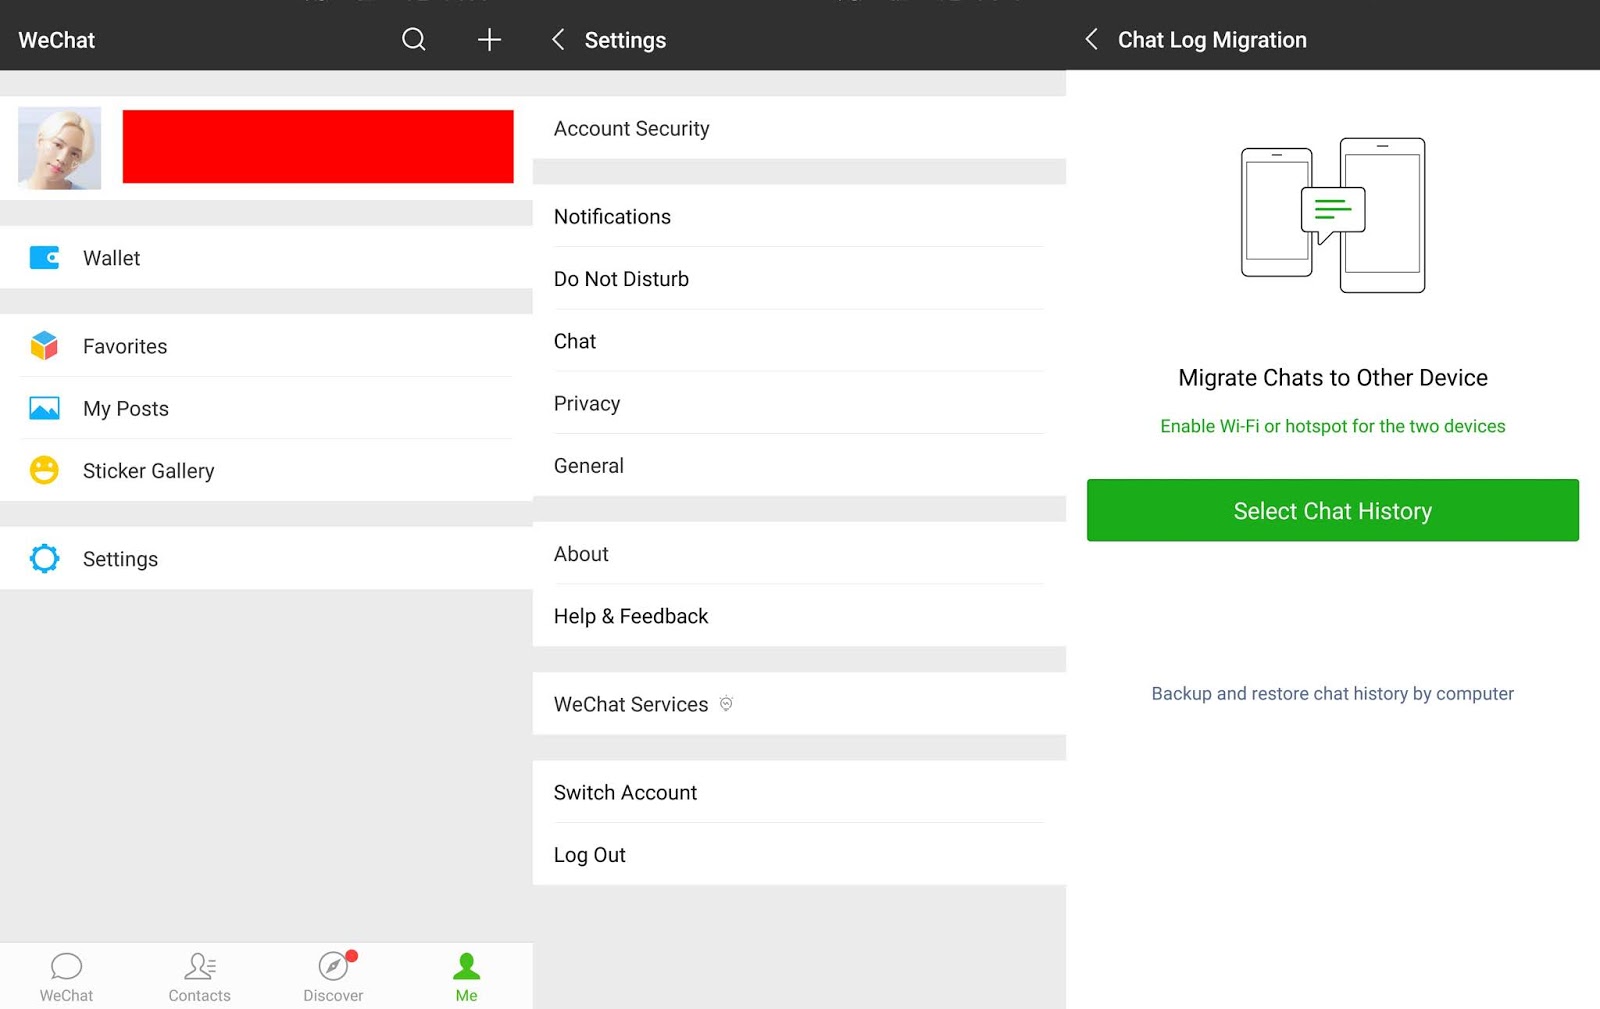
Task: Click the Enable Wi-Fi or hotspot hint text
Action: [x=1332, y=426]
